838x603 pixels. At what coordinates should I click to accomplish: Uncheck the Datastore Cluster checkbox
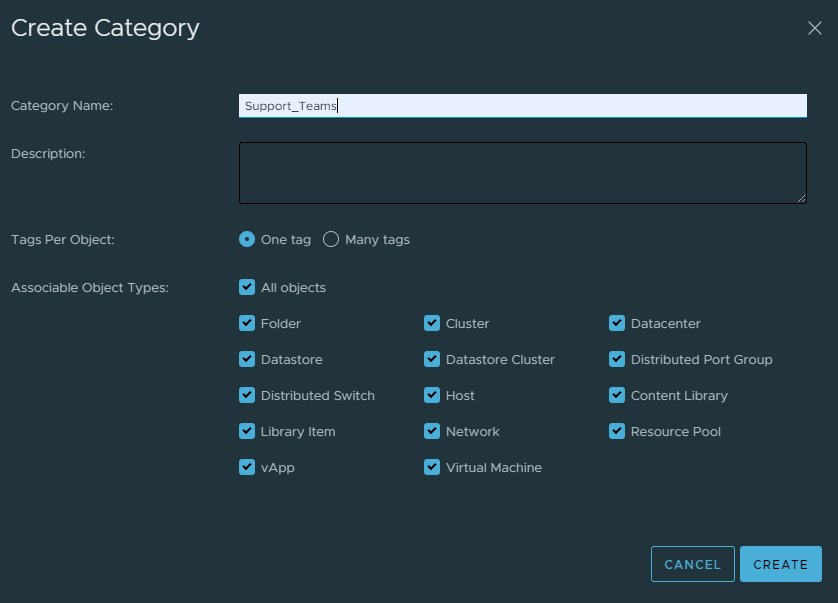click(x=432, y=360)
